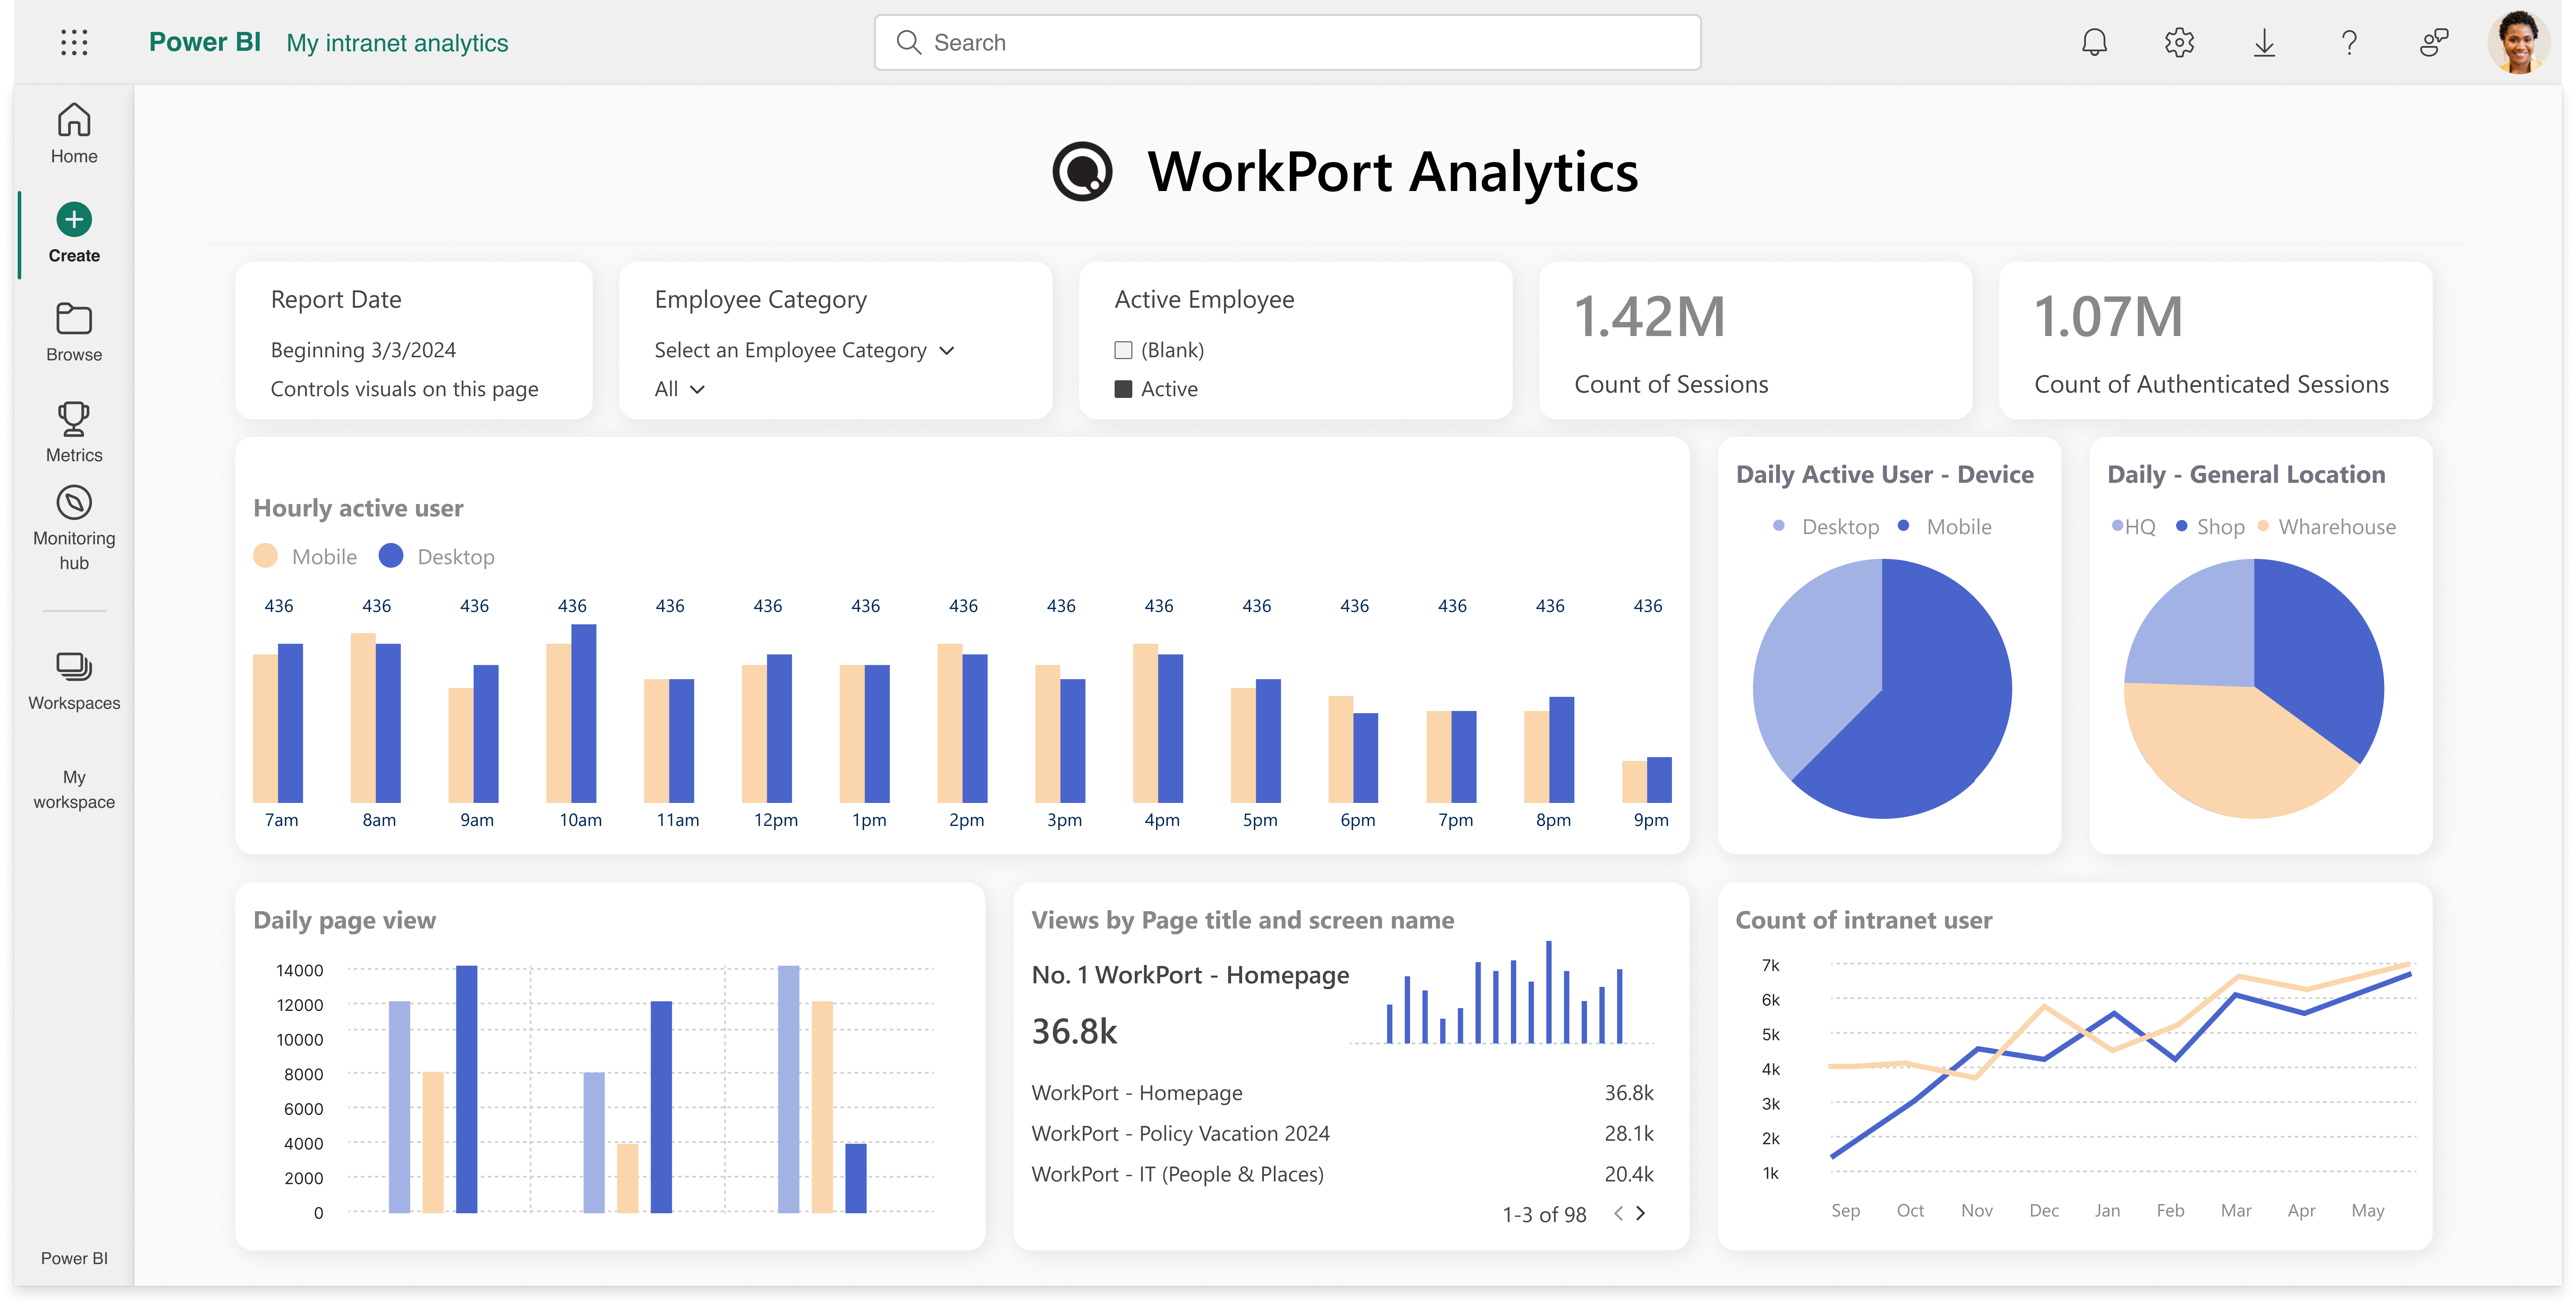Screen dimensions: 2576x1307
Task: Open the Power BI settings gear
Action: click(2179, 42)
